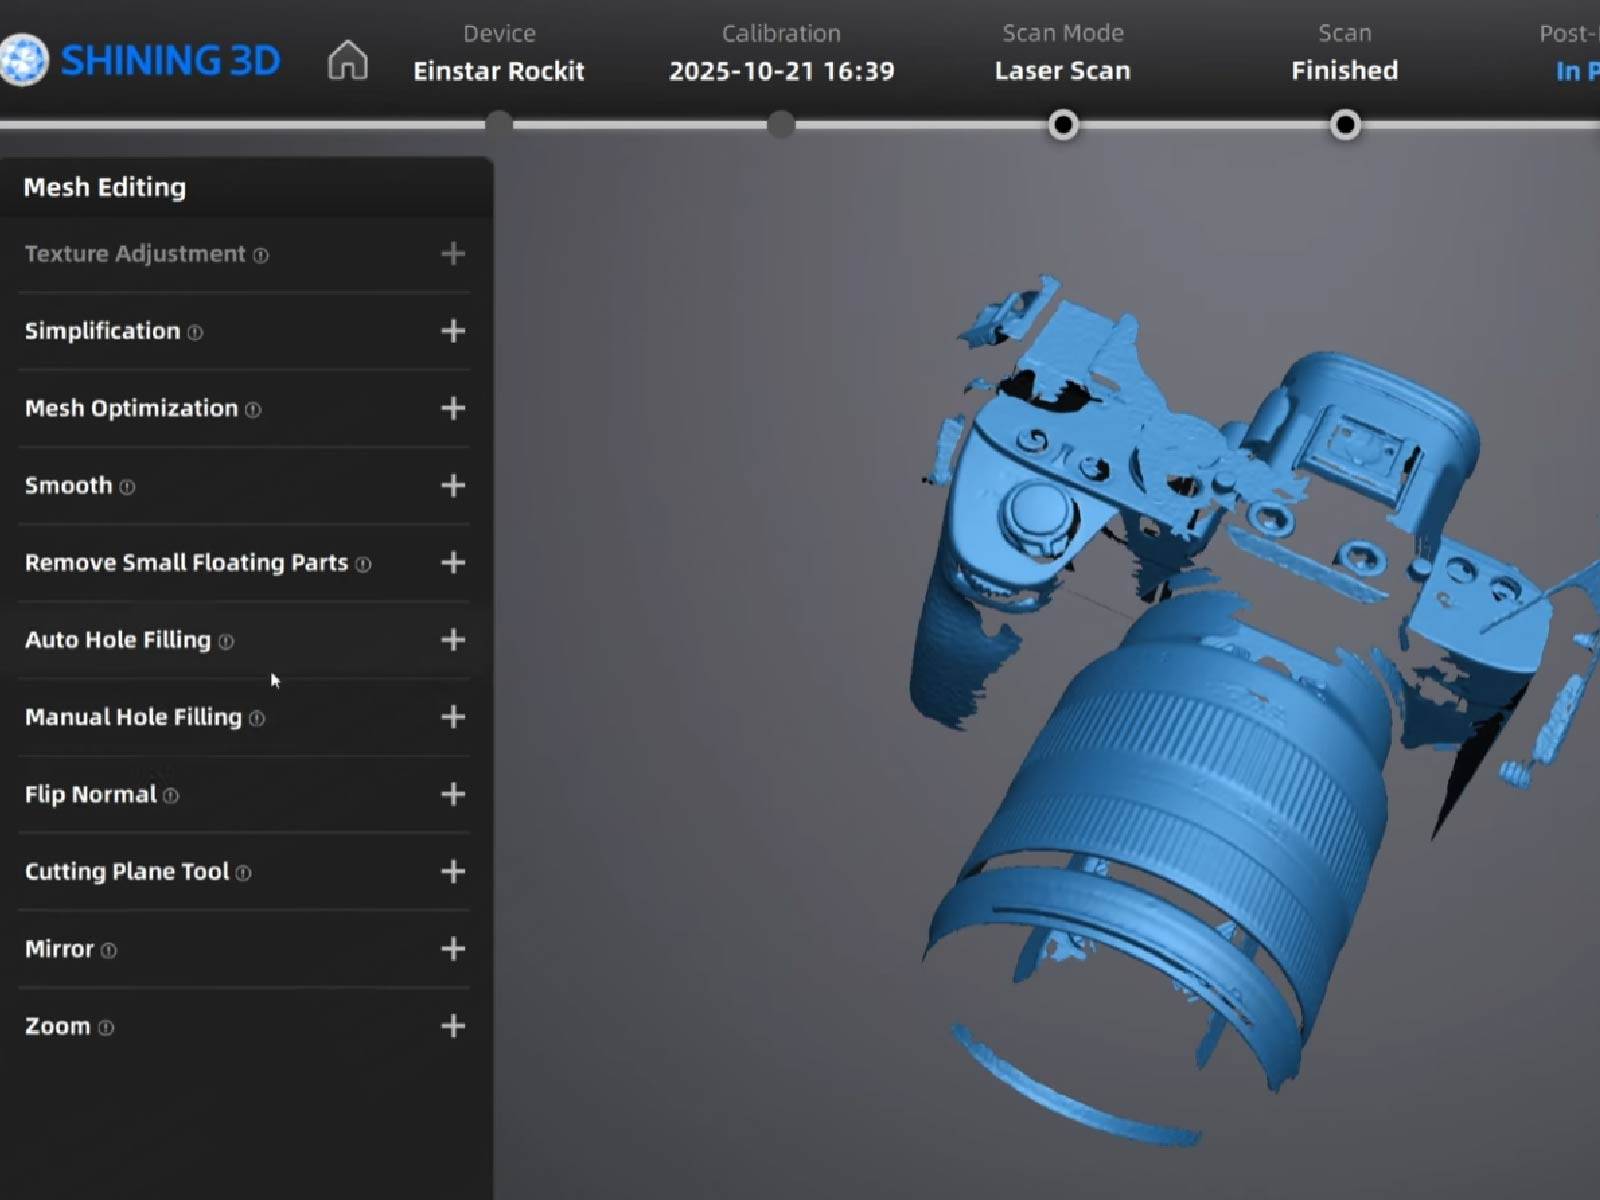The height and width of the screenshot is (1200, 1600).
Task: Switch to the Scan Finished step
Action: [x=1344, y=54]
